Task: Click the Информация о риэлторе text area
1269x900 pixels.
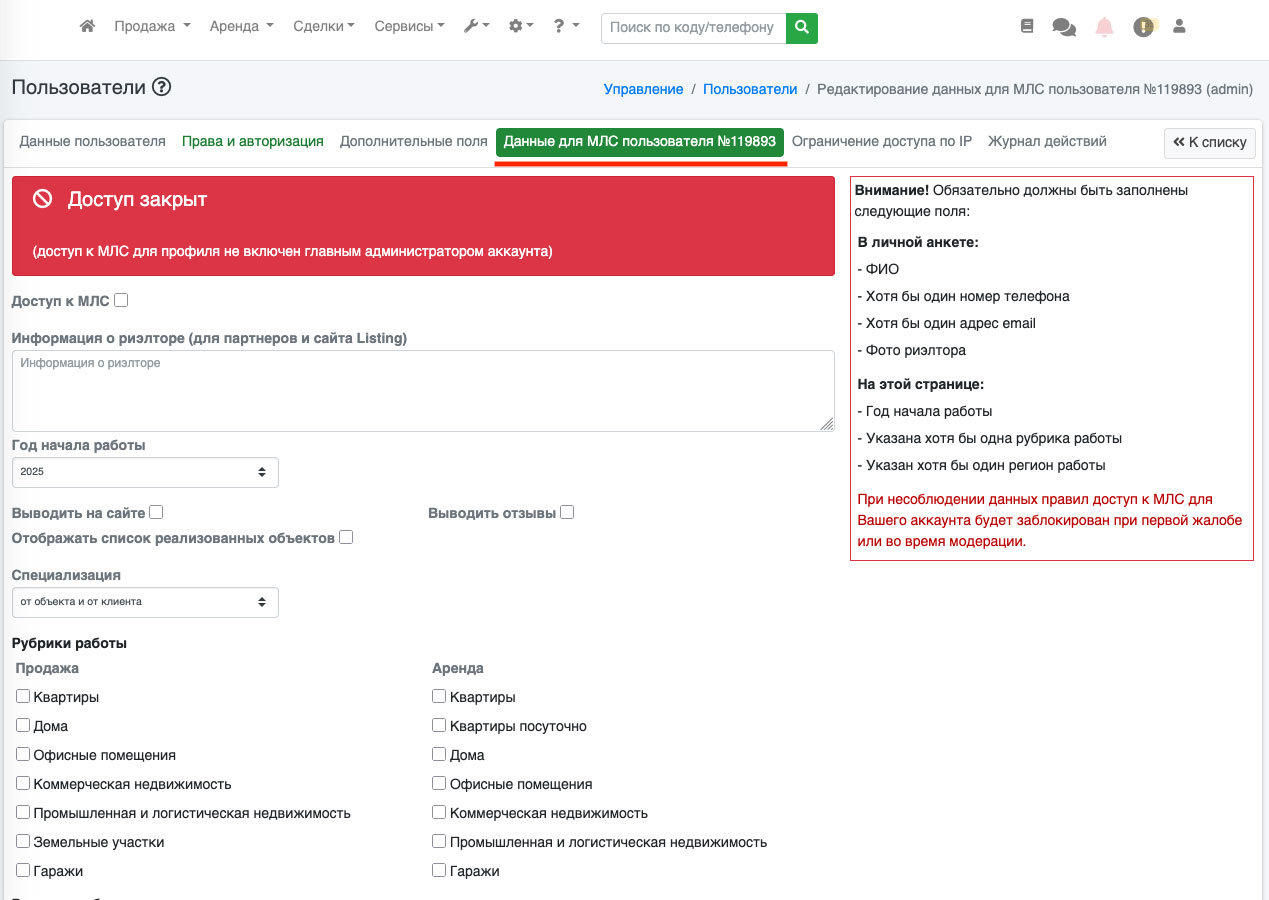Action: pyautogui.click(x=423, y=391)
